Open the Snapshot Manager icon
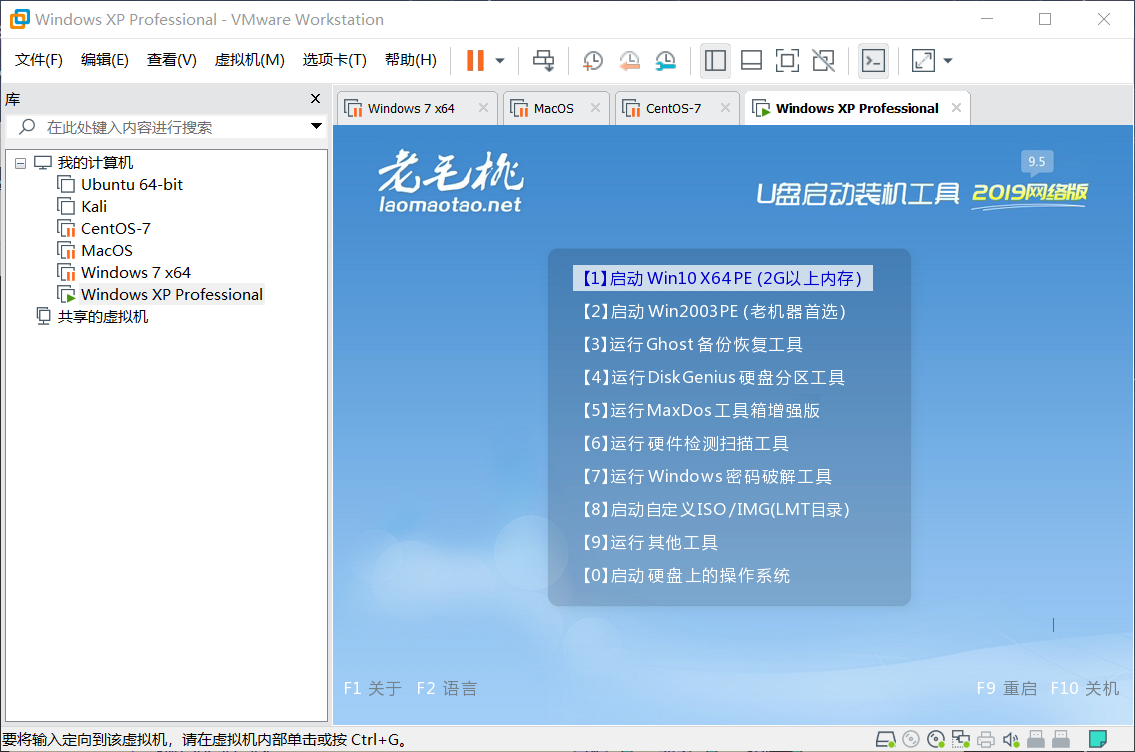The width and height of the screenshot is (1135, 752). point(664,60)
